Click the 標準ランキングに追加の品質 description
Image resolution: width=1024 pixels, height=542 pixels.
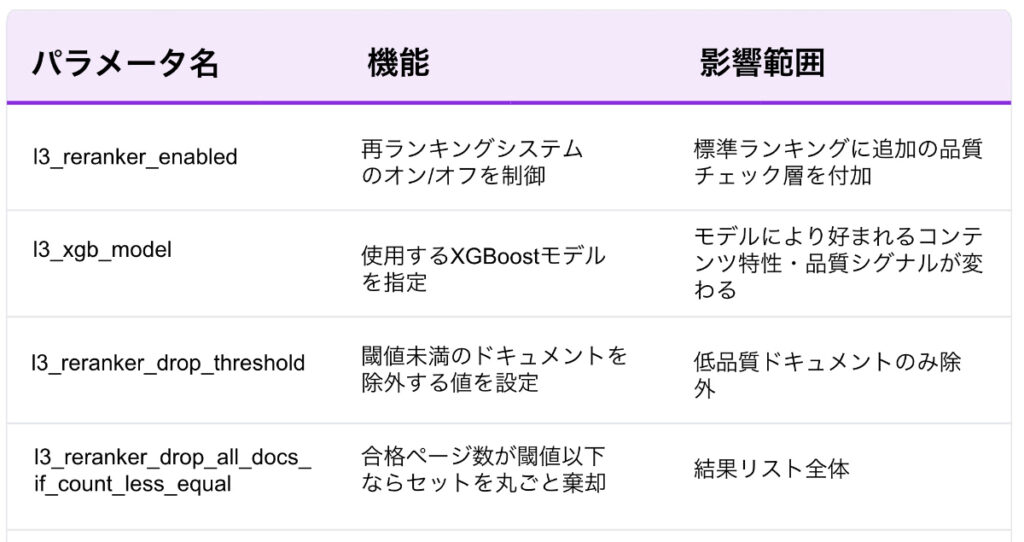[838, 149]
